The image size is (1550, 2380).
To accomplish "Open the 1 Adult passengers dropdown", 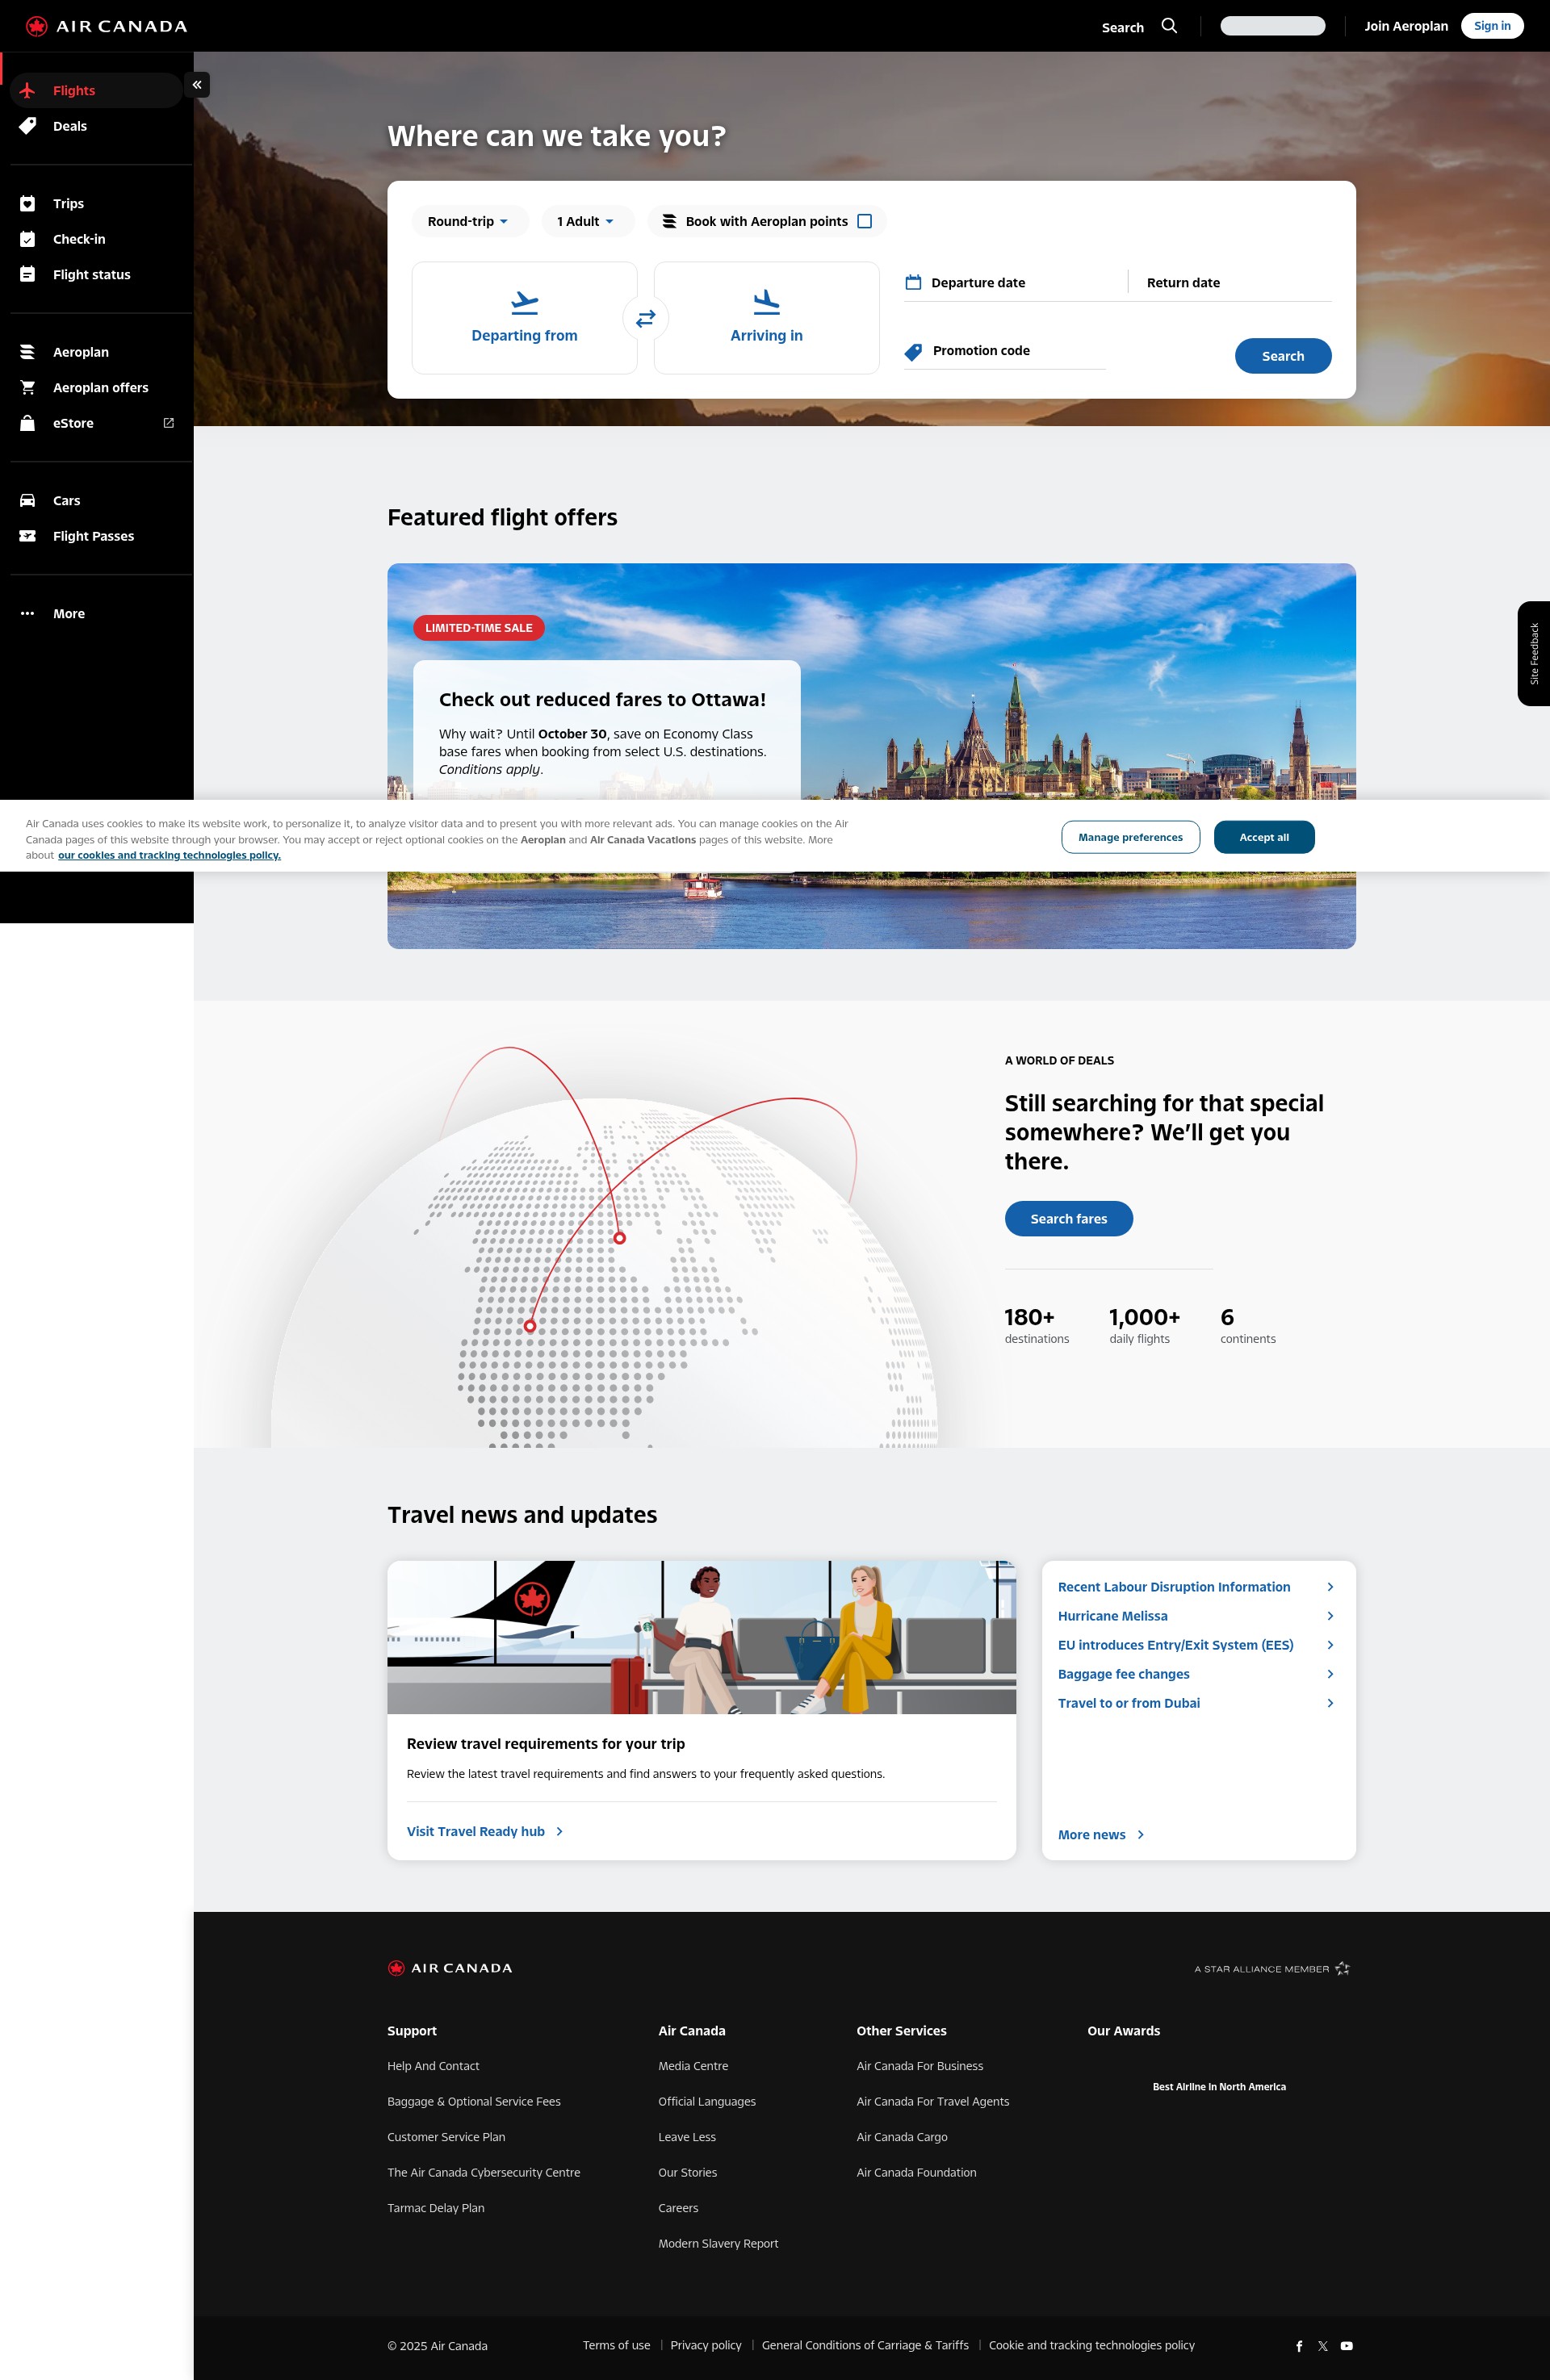I will 587,221.
